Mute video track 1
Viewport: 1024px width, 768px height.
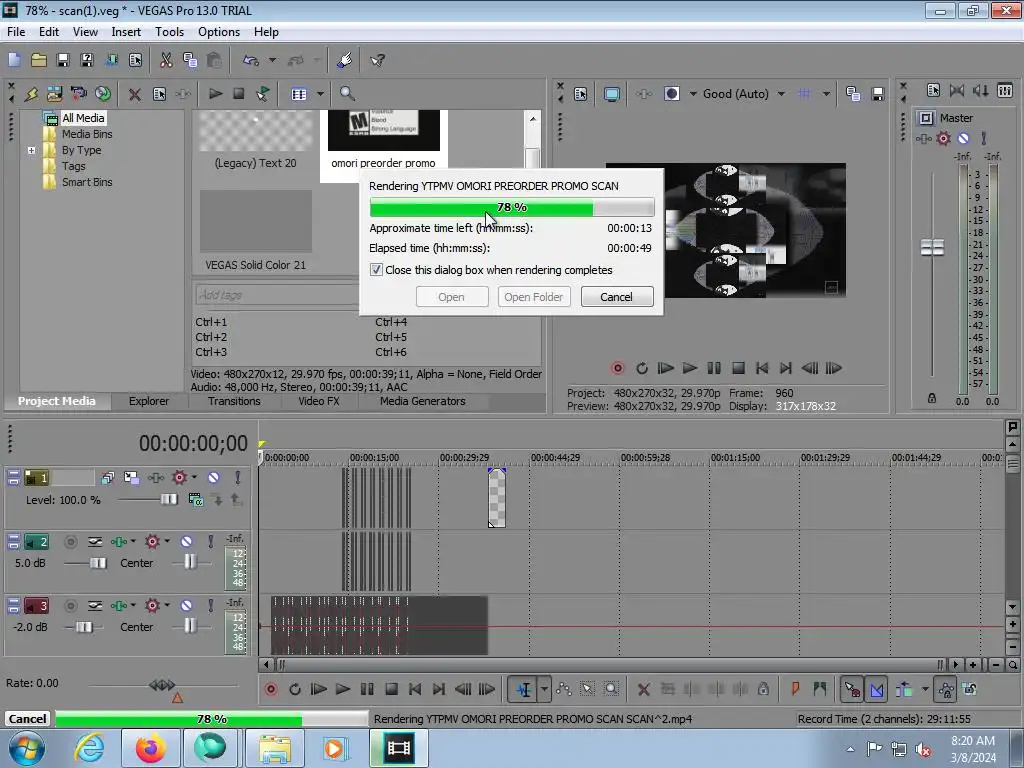[214, 478]
